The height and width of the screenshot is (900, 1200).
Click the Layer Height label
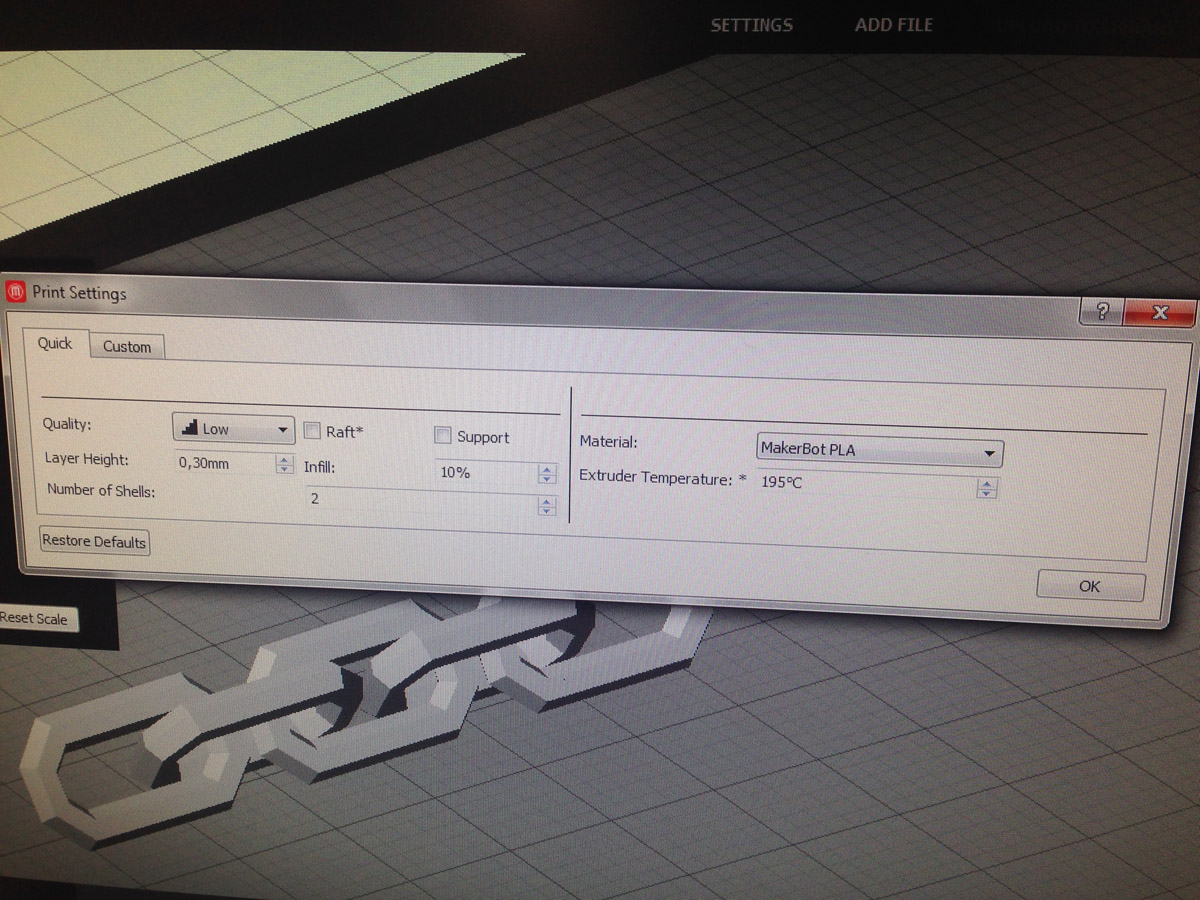(86, 459)
